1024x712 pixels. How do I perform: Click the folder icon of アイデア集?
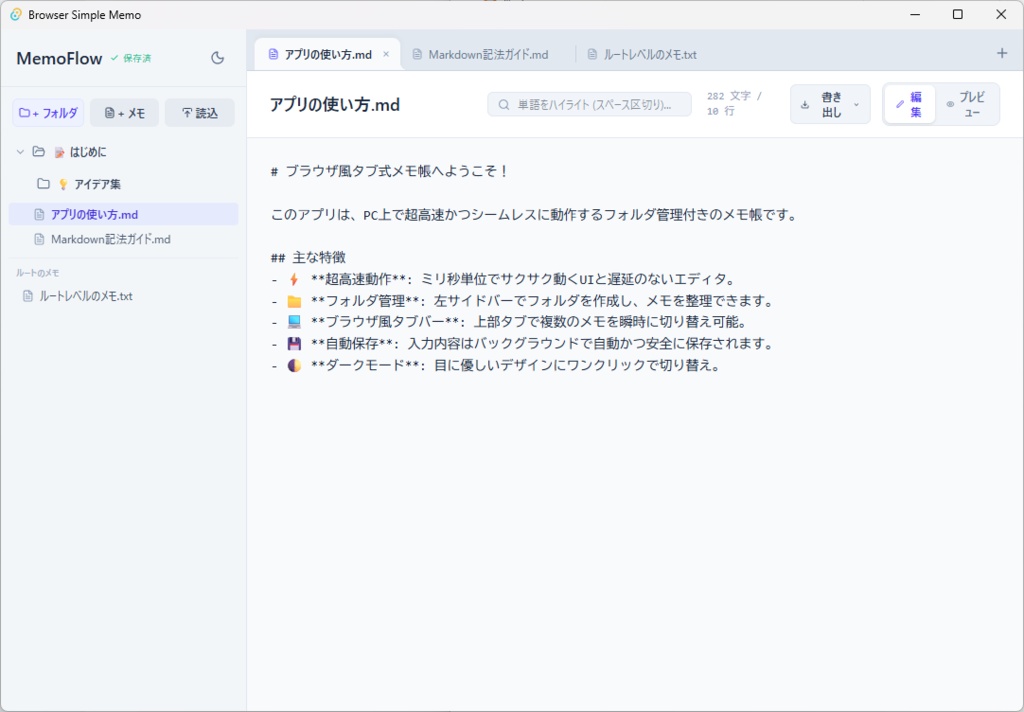[43, 184]
